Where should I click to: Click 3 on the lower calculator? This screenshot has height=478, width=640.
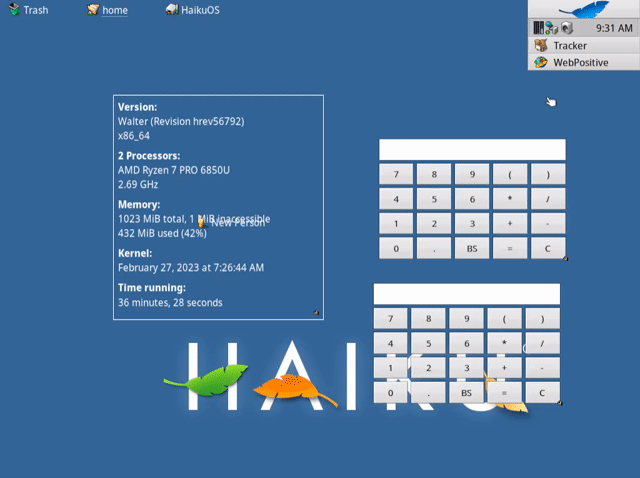[x=467, y=368]
